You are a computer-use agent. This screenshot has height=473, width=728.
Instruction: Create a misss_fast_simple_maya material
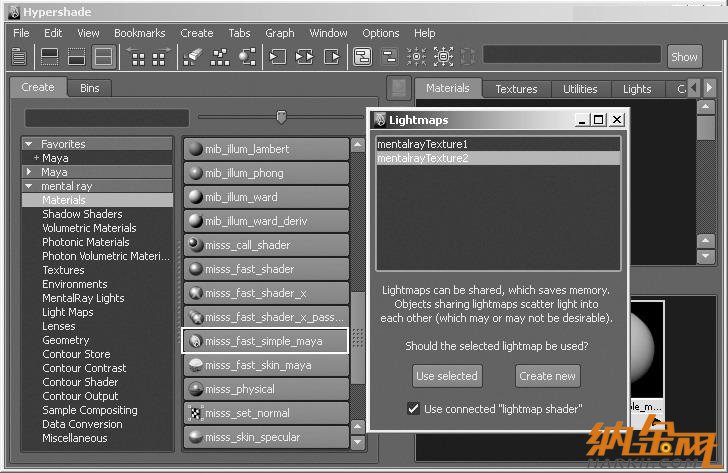click(x=265, y=341)
